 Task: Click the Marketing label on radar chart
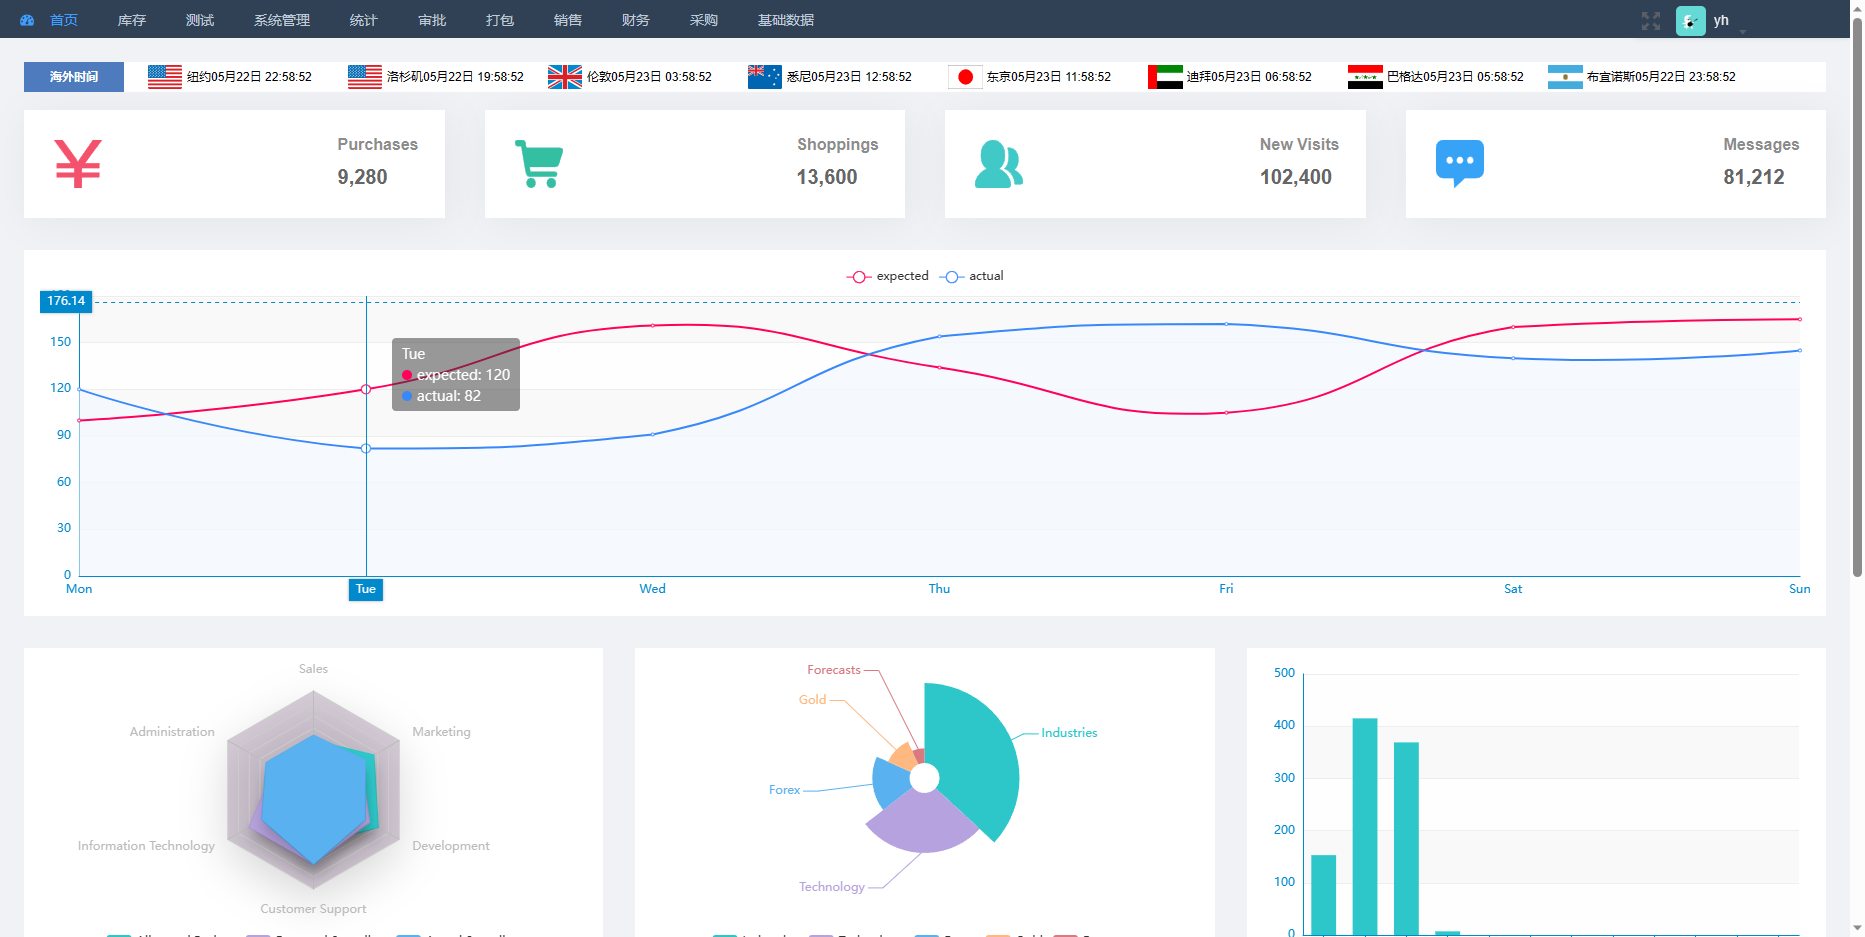click(x=441, y=732)
